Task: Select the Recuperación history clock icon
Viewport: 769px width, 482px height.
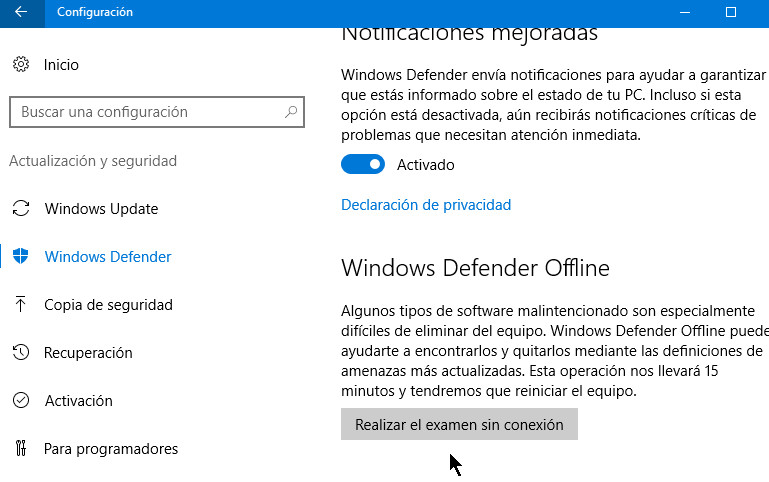Action: pyautogui.click(x=21, y=352)
